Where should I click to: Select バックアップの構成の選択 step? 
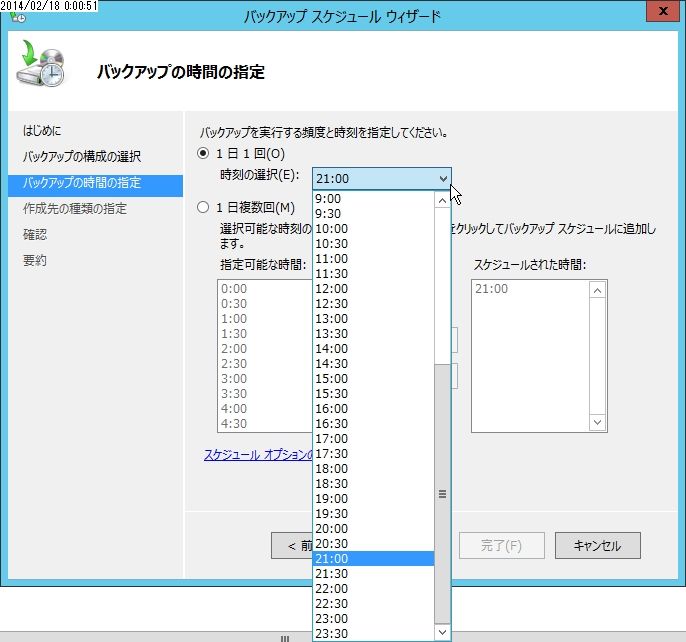82,156
